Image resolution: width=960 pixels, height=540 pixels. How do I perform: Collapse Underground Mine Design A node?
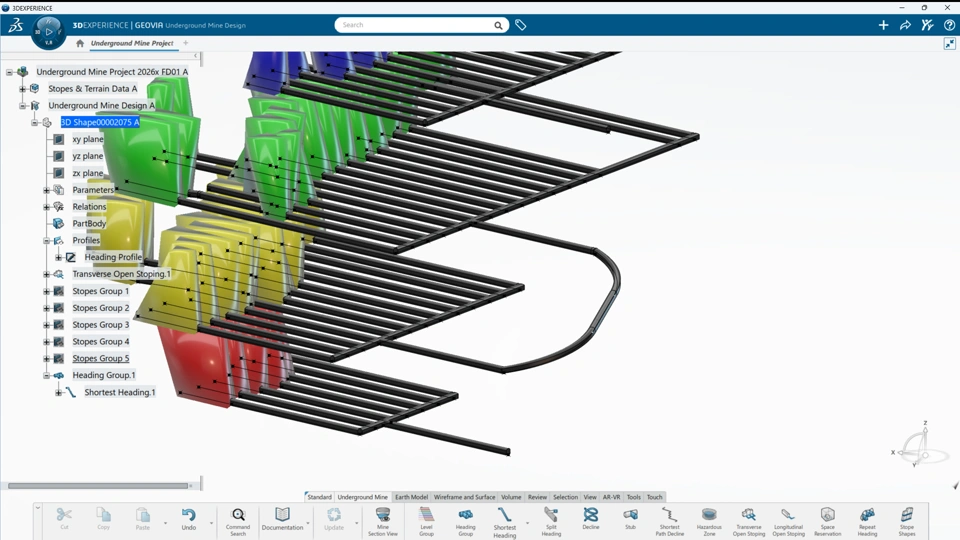click(22, 106)
